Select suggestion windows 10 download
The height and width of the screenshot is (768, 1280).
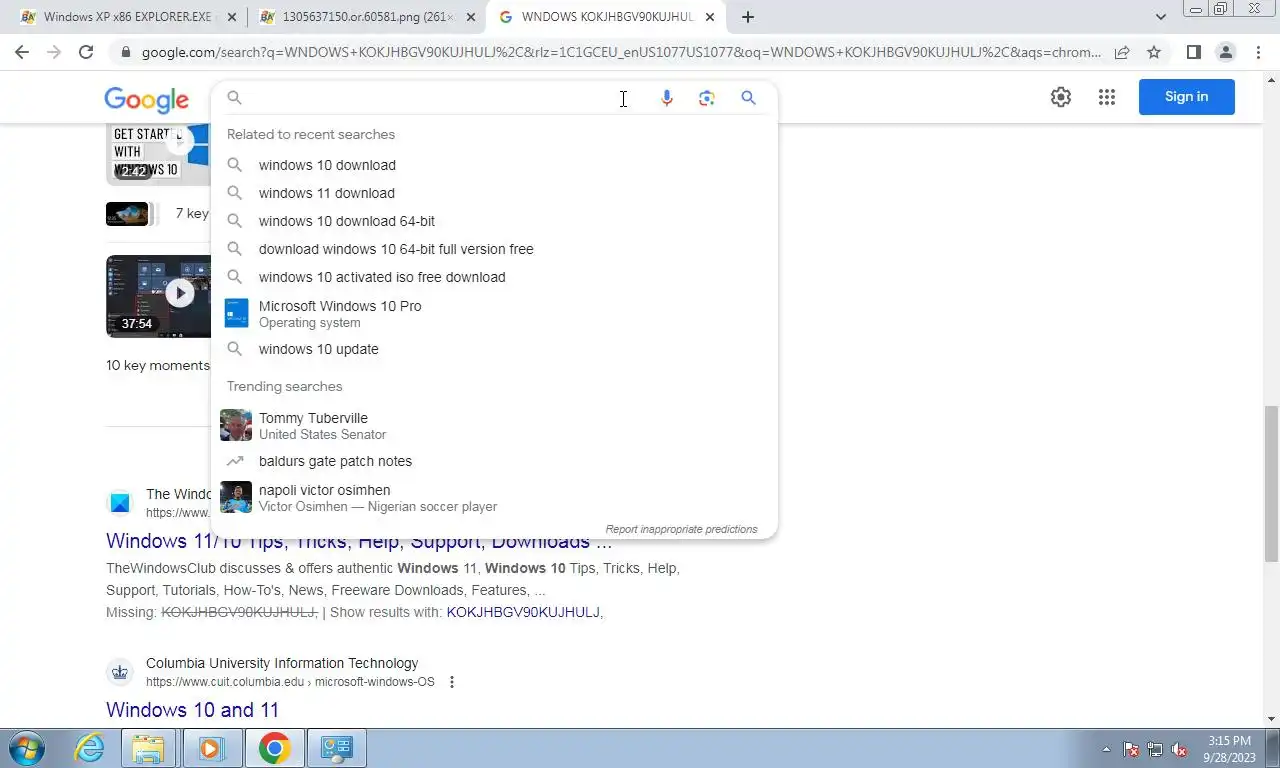click(x=494, y=165)
